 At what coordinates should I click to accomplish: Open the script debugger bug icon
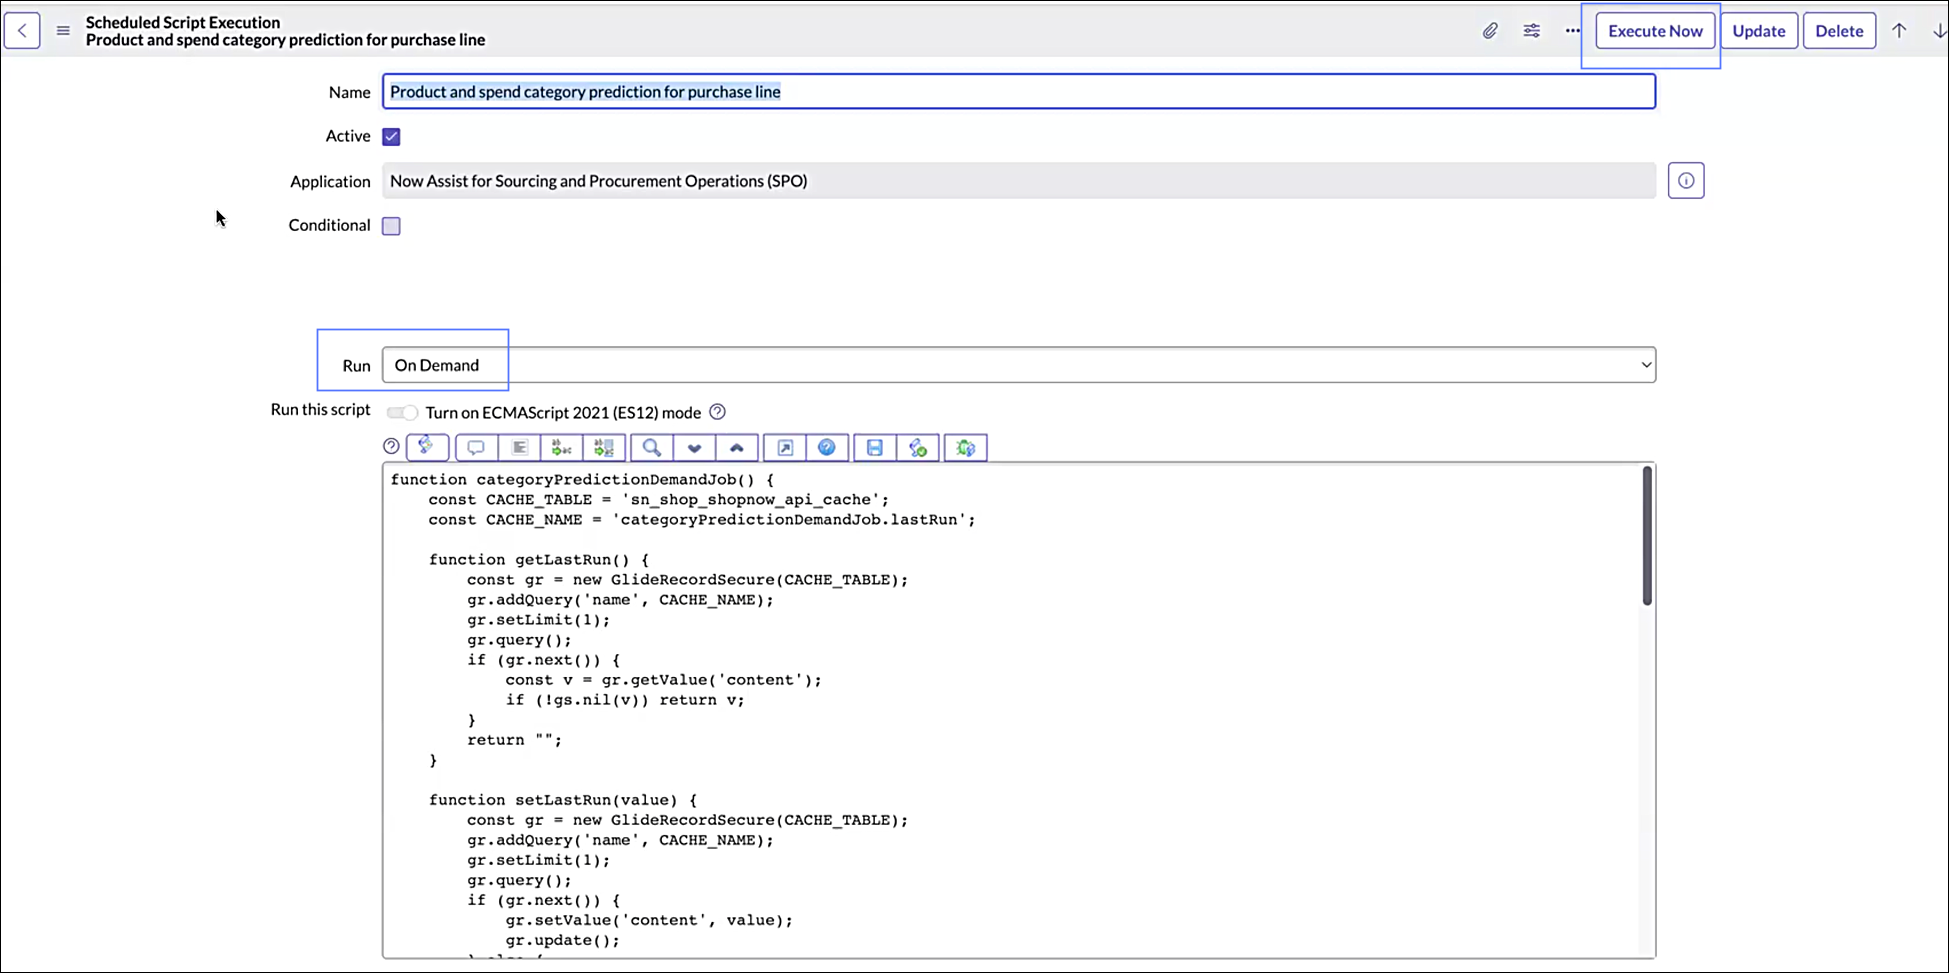(x=966, y=448)
